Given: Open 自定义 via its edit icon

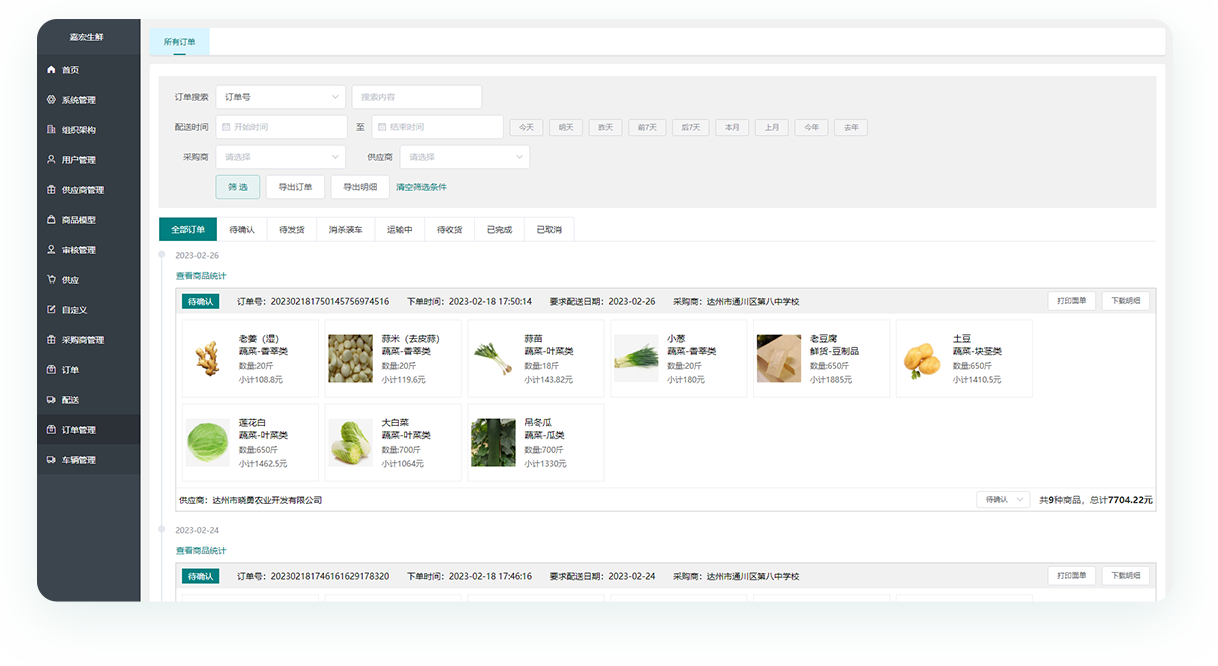Looking at the screenshot, I should (51, 310).
